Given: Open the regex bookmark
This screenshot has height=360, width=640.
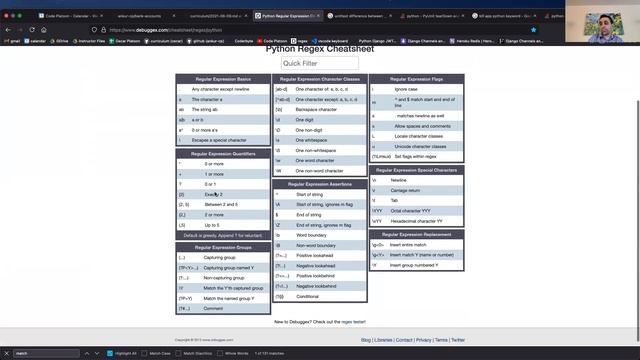Looking at the screenshot, I should tap(299, 41).
